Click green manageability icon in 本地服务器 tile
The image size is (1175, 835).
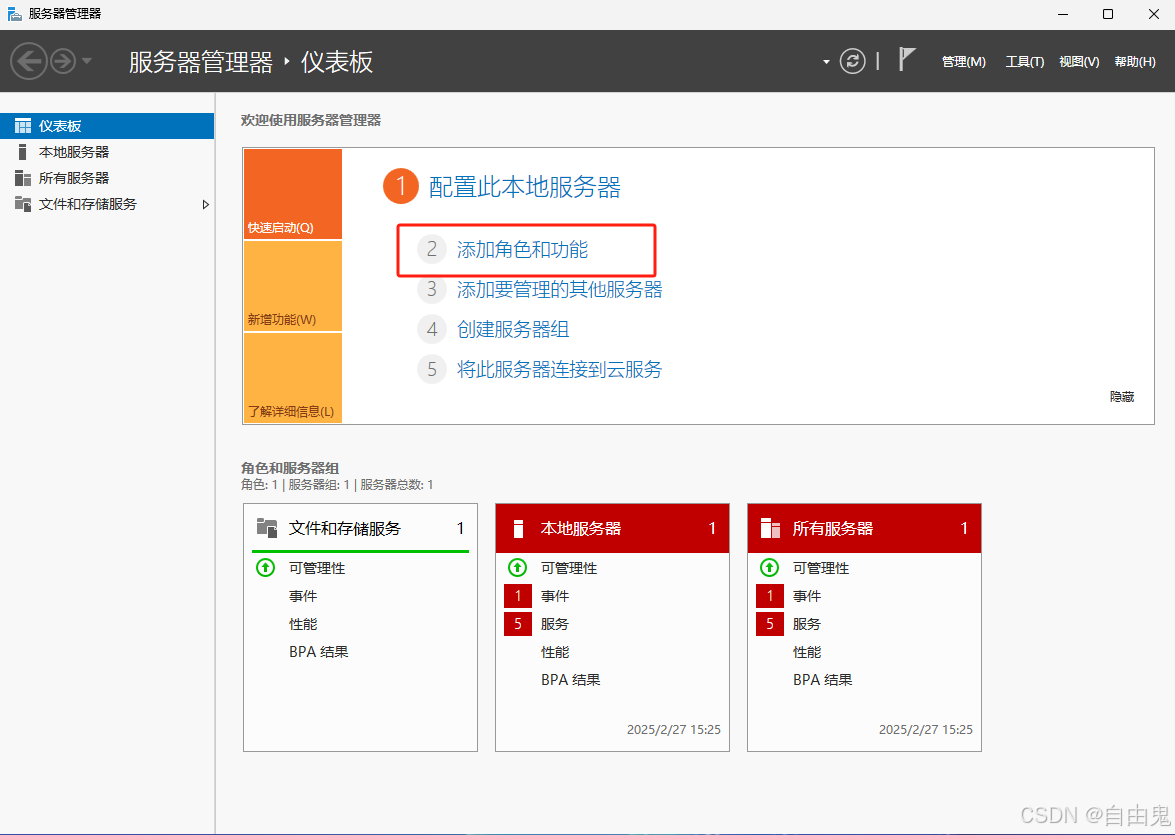coord(518,567)
